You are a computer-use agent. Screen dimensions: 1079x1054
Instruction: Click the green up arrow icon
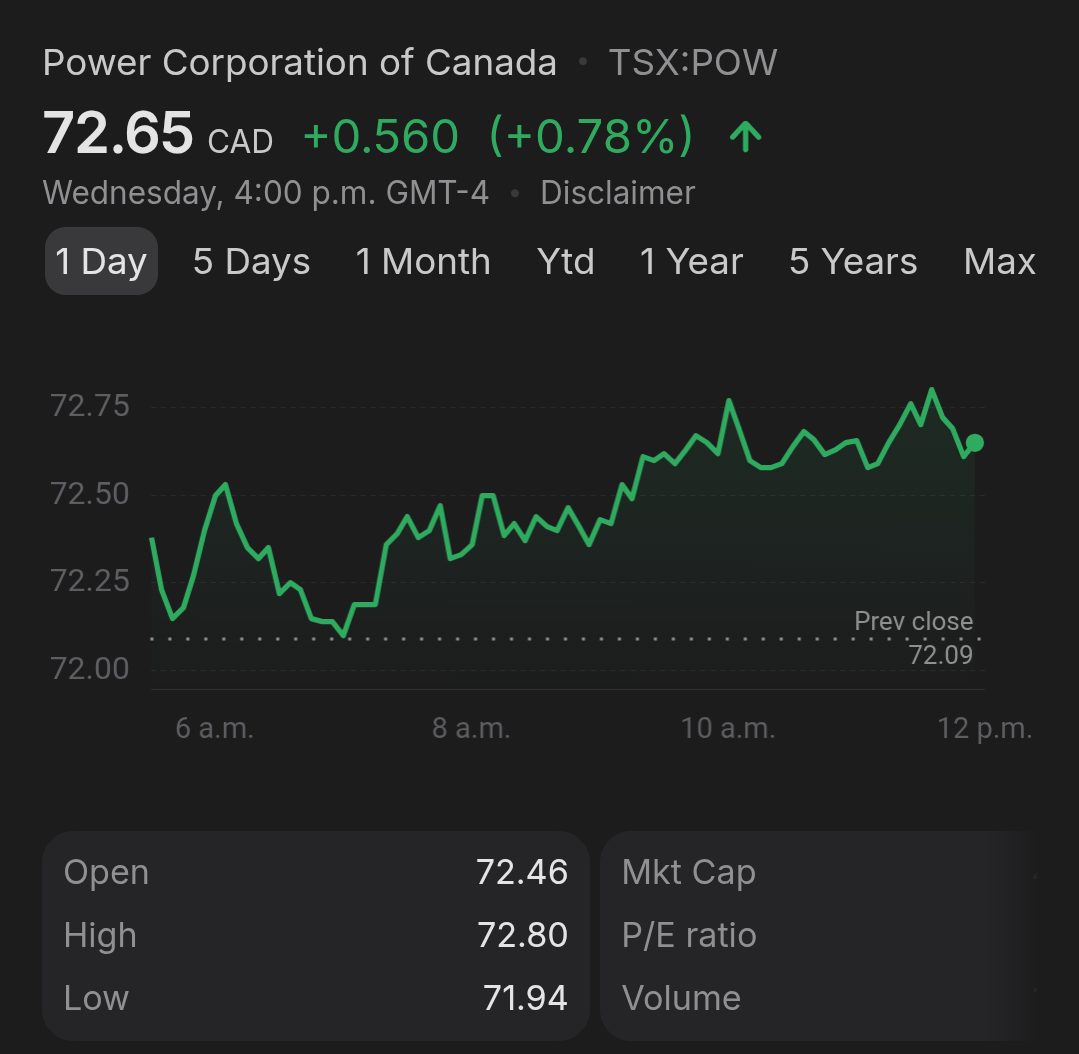pyautogui.click(x=745, y=137)
